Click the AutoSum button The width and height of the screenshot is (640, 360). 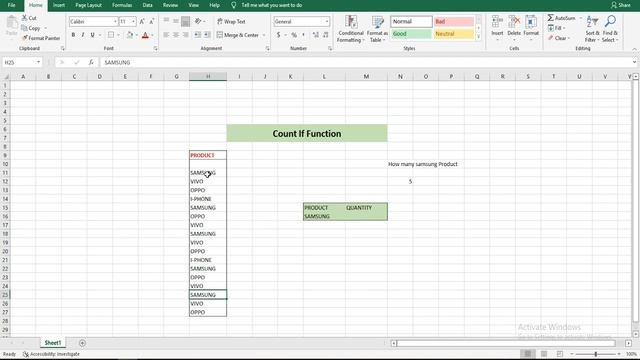pos(561,18)
